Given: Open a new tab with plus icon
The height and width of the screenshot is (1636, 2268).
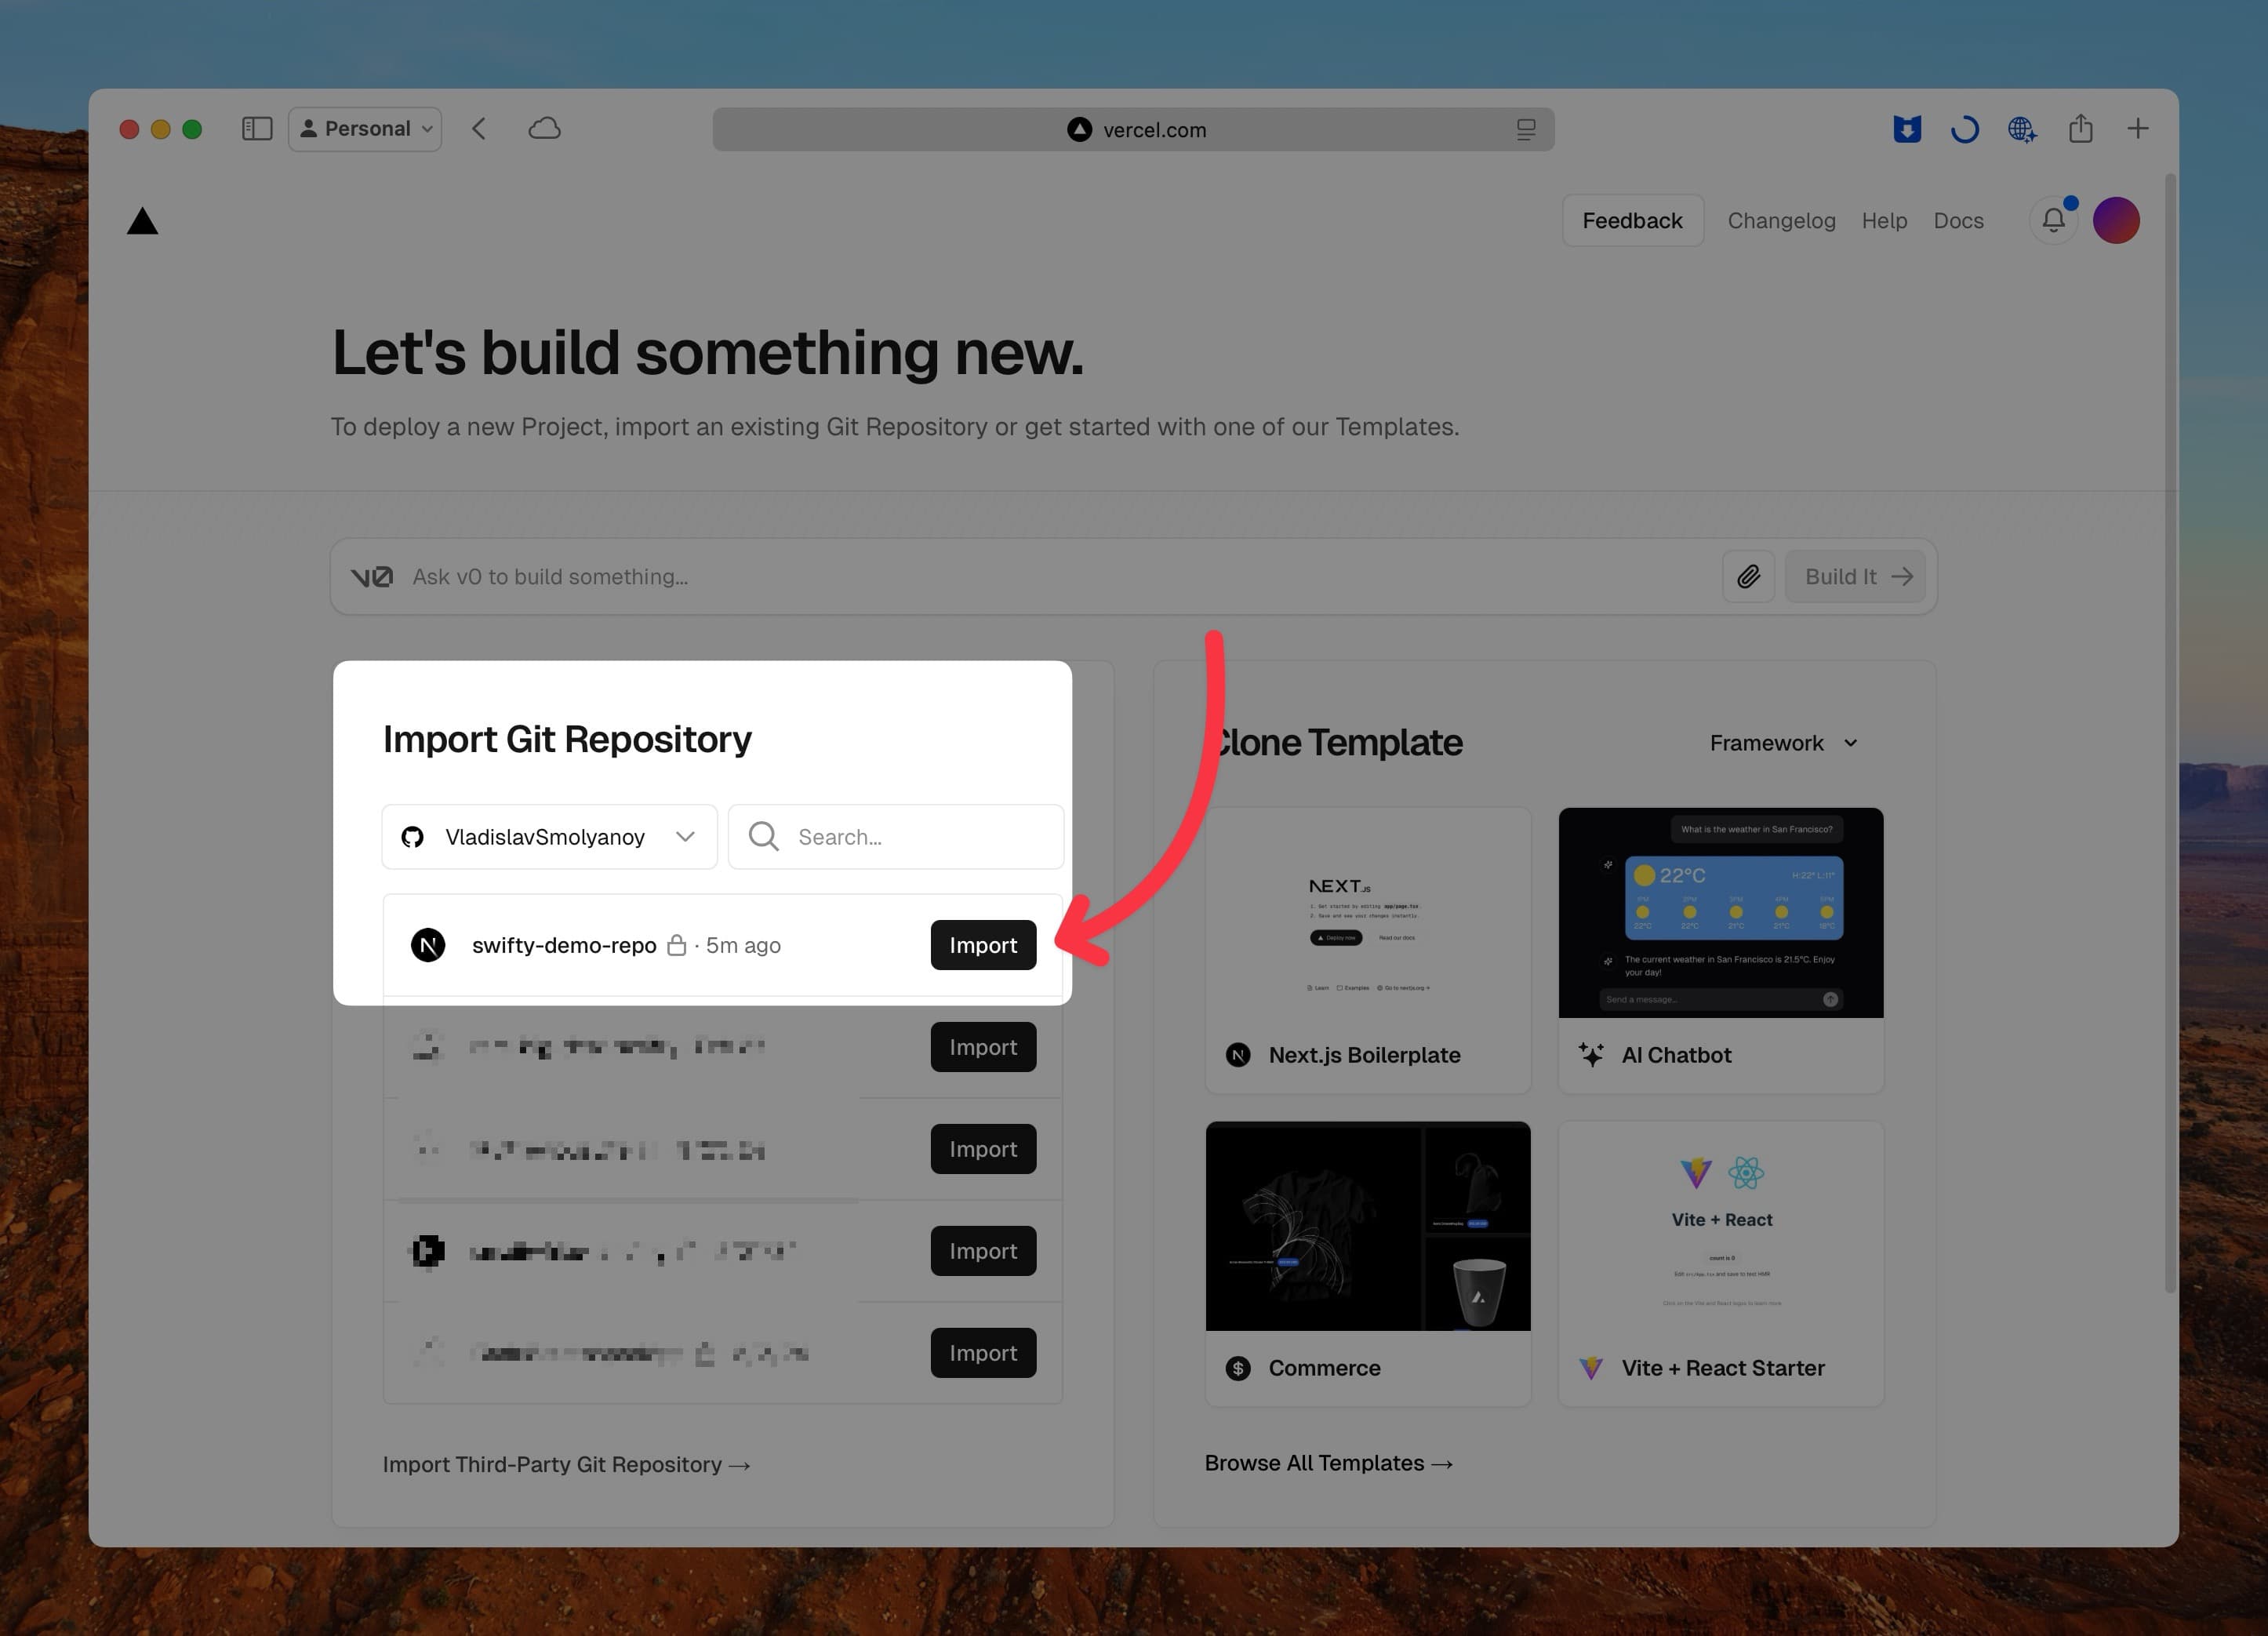Looking at the screenshot, I should click(2138, 128).
